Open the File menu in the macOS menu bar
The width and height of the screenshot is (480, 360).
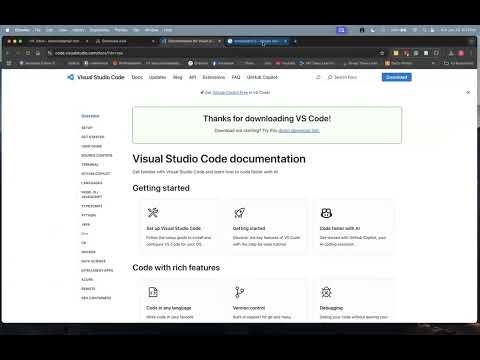(37, 30)
